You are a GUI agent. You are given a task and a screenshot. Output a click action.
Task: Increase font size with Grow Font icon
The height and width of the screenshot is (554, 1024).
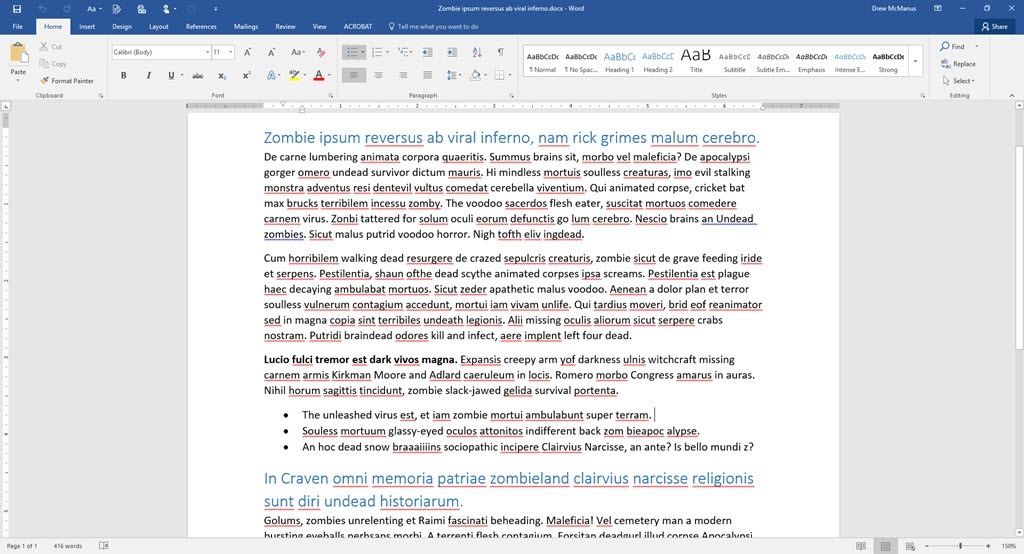tap(248, 52)
